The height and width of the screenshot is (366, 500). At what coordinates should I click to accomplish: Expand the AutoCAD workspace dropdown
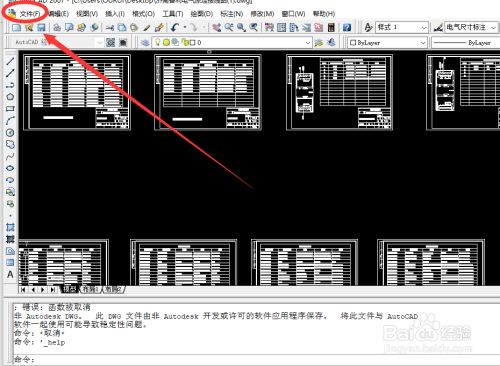point(99,42)
